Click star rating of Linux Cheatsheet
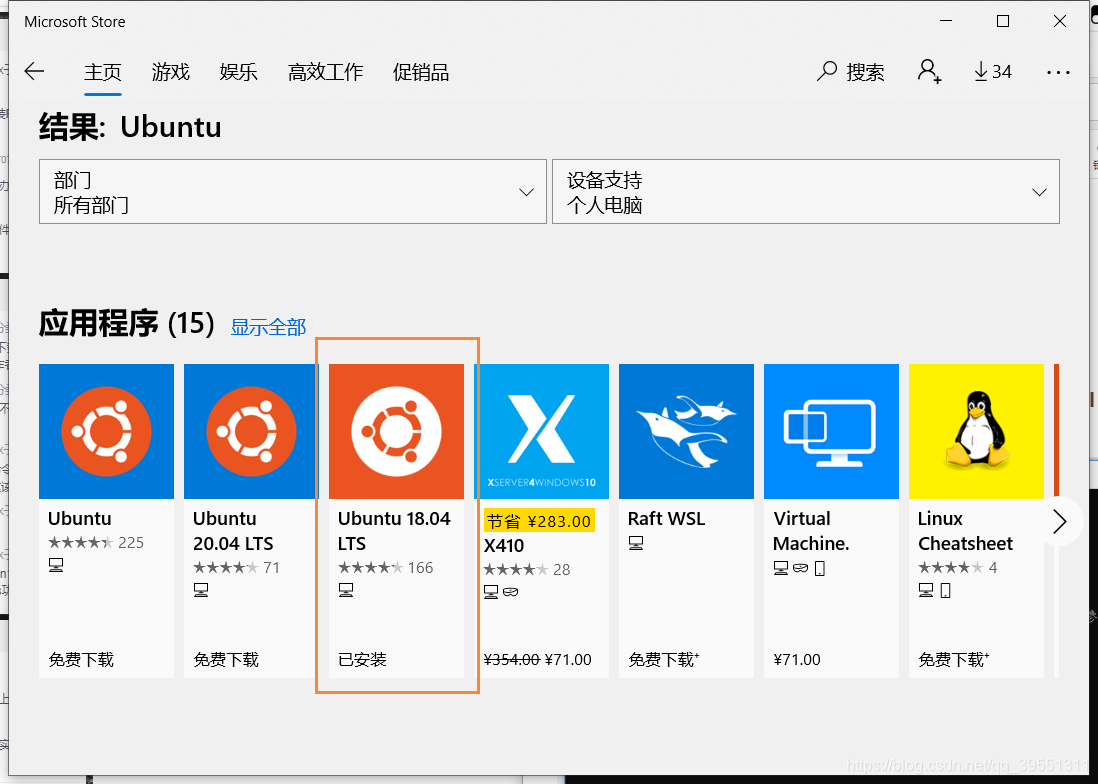 pos(951,568)
